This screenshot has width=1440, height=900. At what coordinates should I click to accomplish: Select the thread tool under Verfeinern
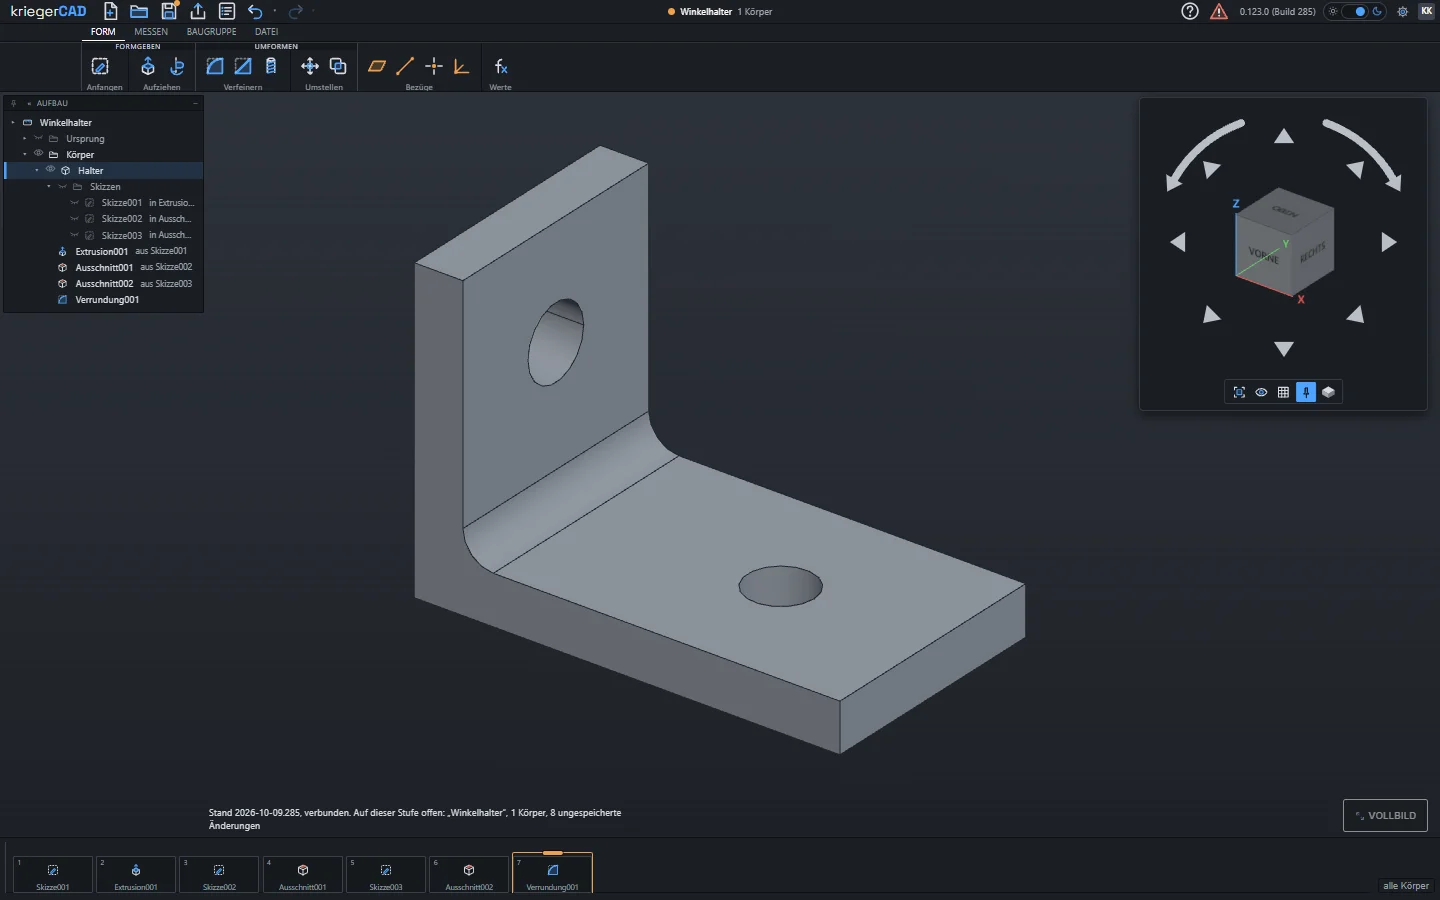pyautogui.click(x=271, y=66)
